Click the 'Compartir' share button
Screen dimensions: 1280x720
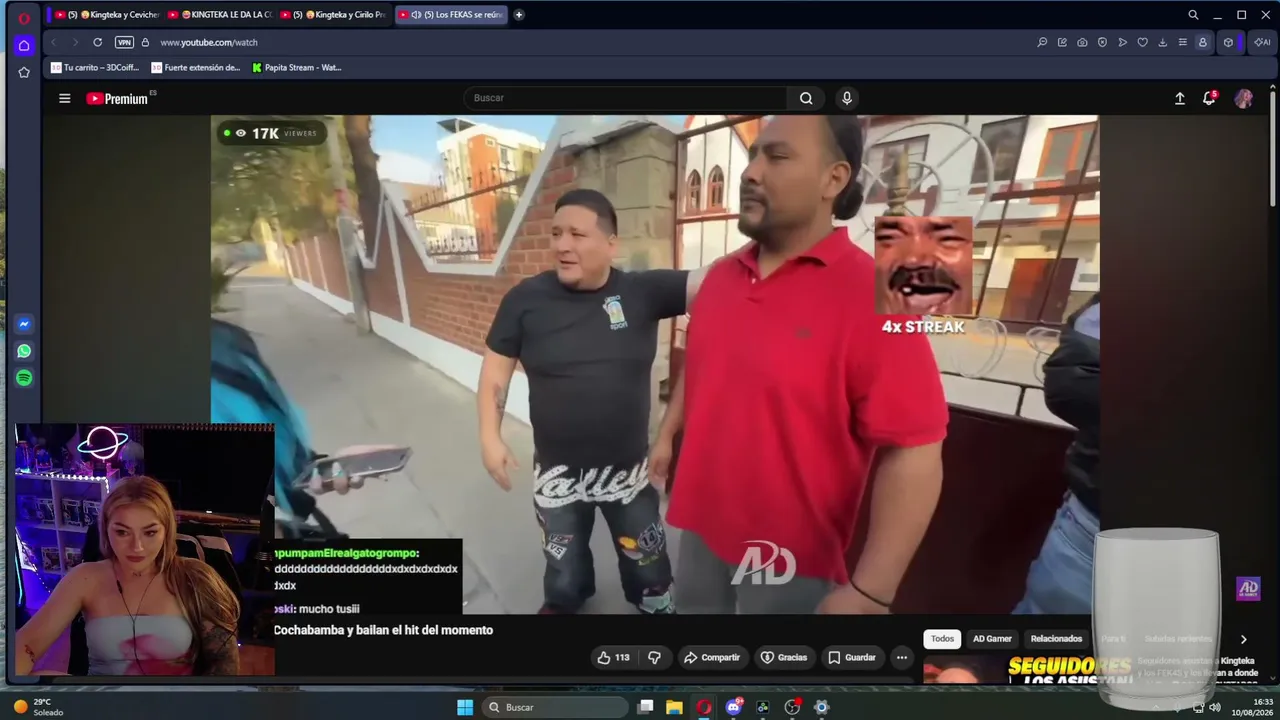(x=712, y=657)
